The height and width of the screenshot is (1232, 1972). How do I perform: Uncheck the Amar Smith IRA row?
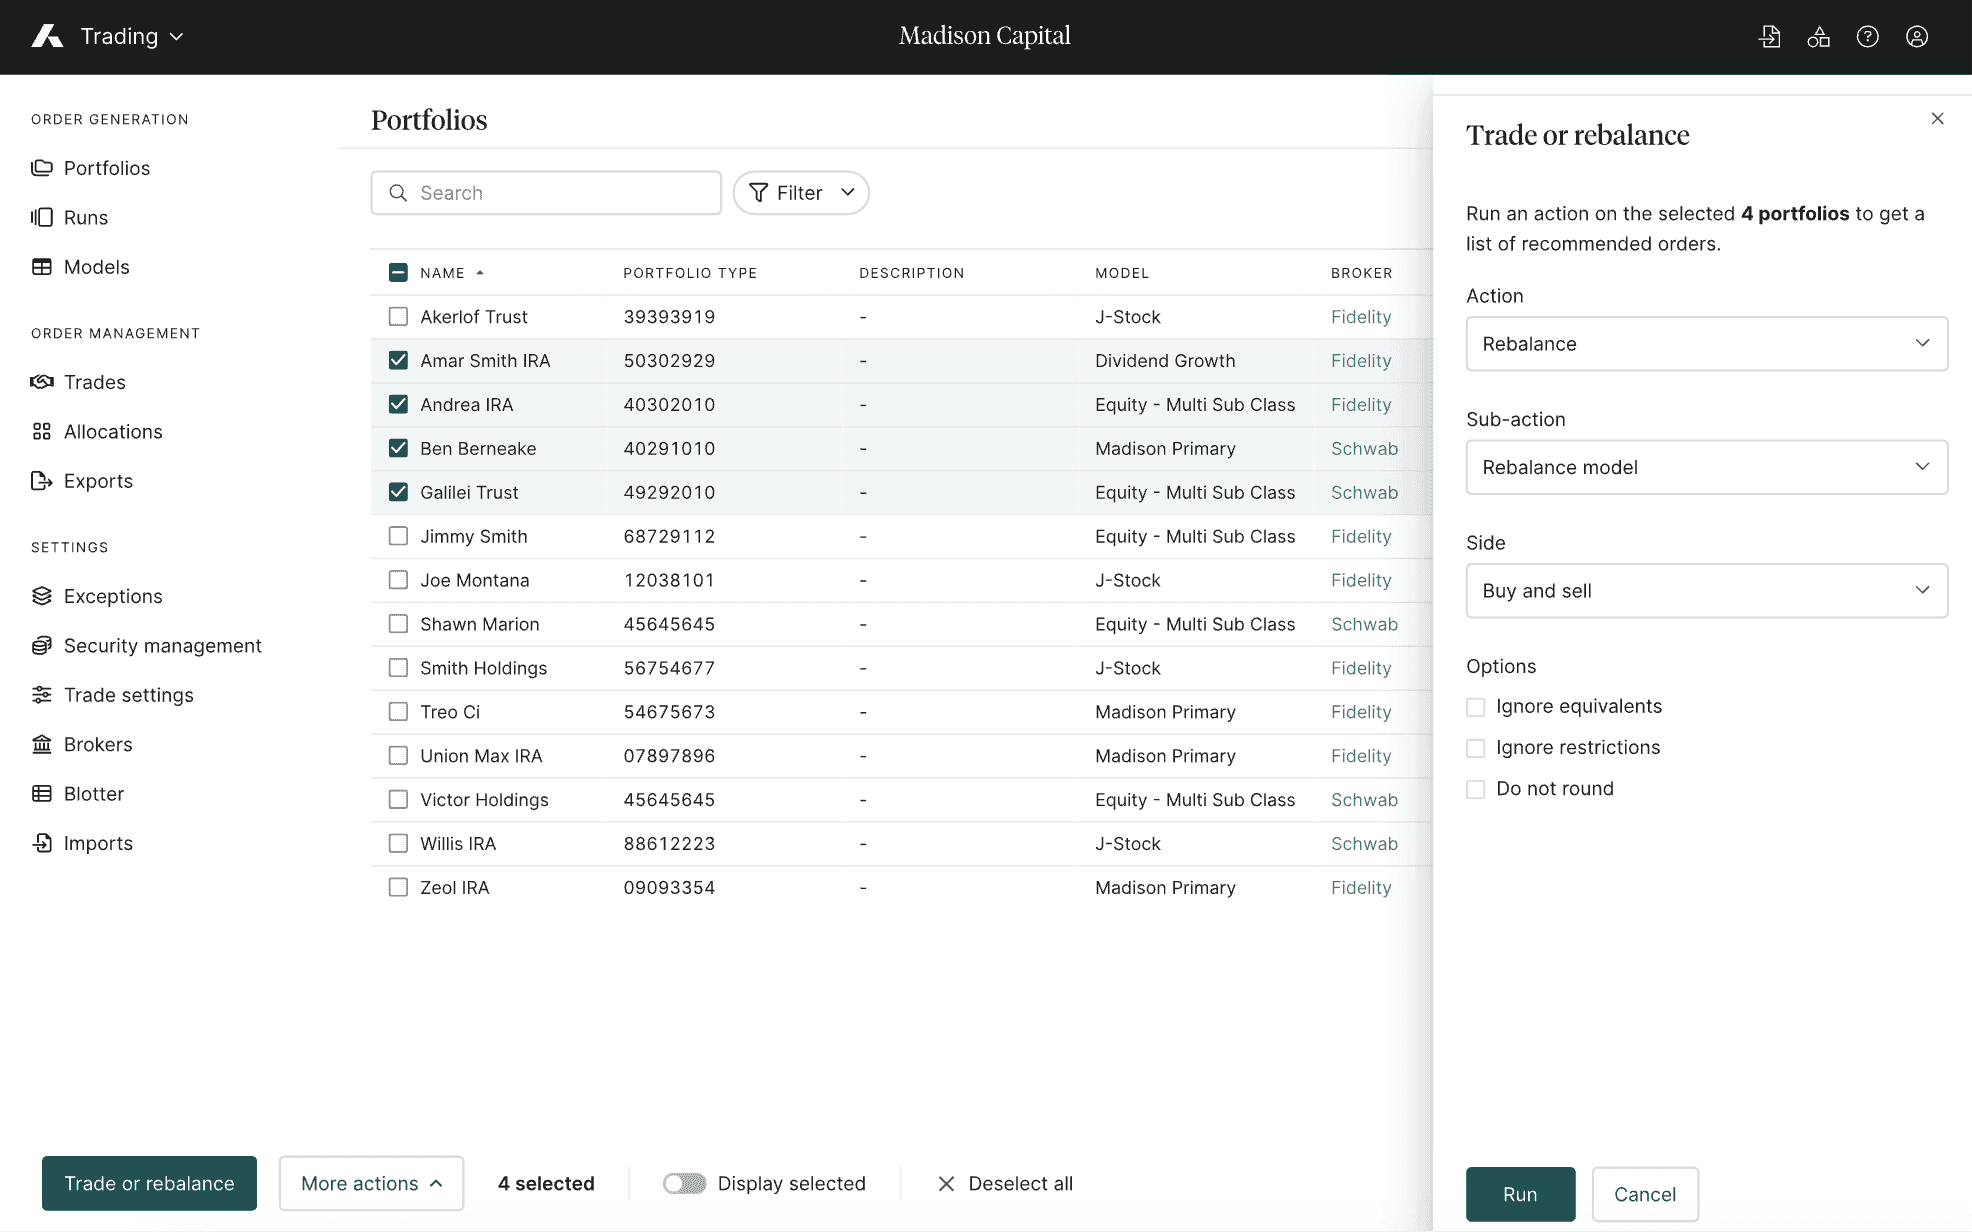coord(398,360)
